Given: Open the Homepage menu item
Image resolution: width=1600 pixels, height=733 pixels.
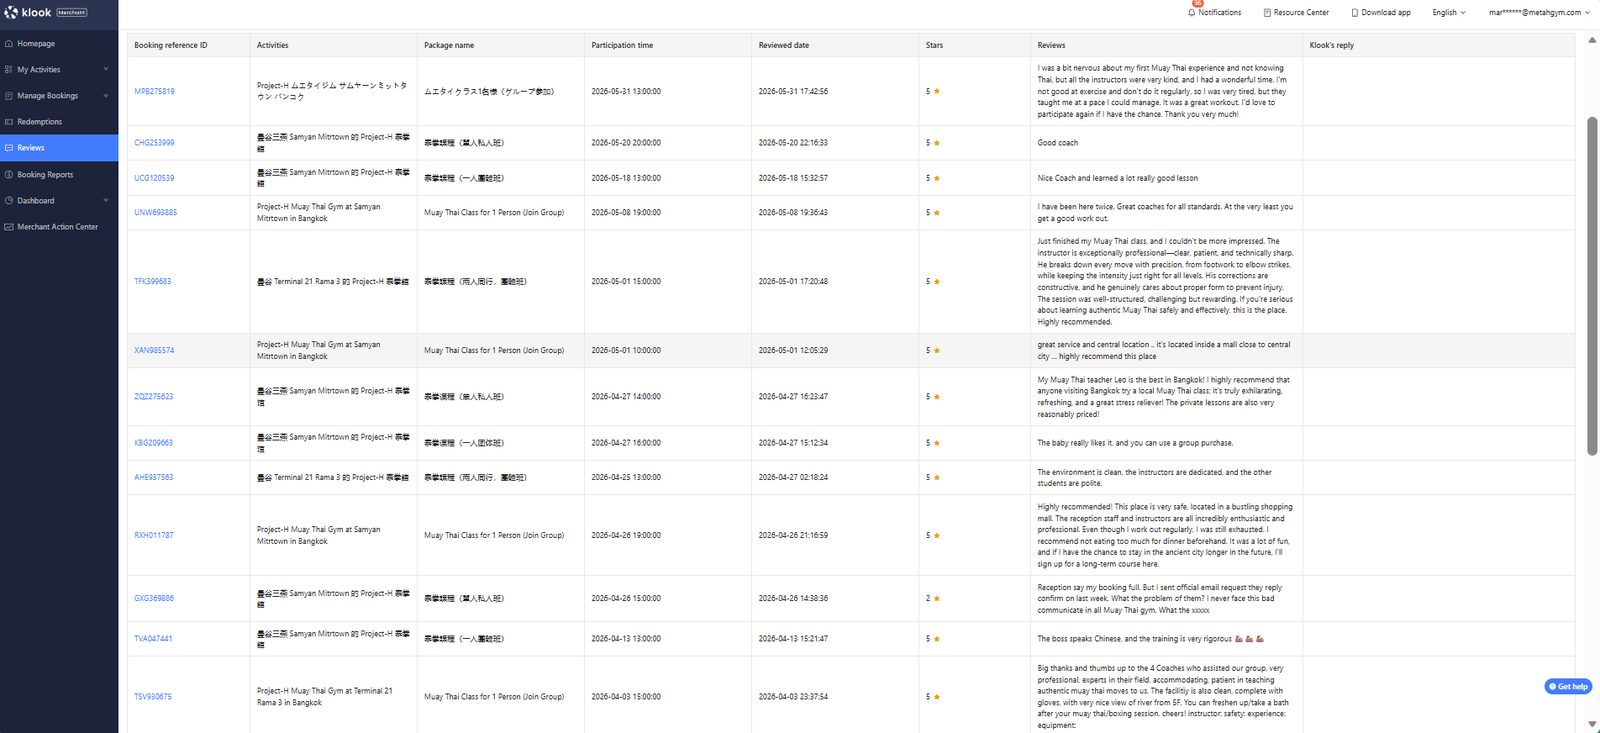Looking at the screenshot, I should 59,44.
